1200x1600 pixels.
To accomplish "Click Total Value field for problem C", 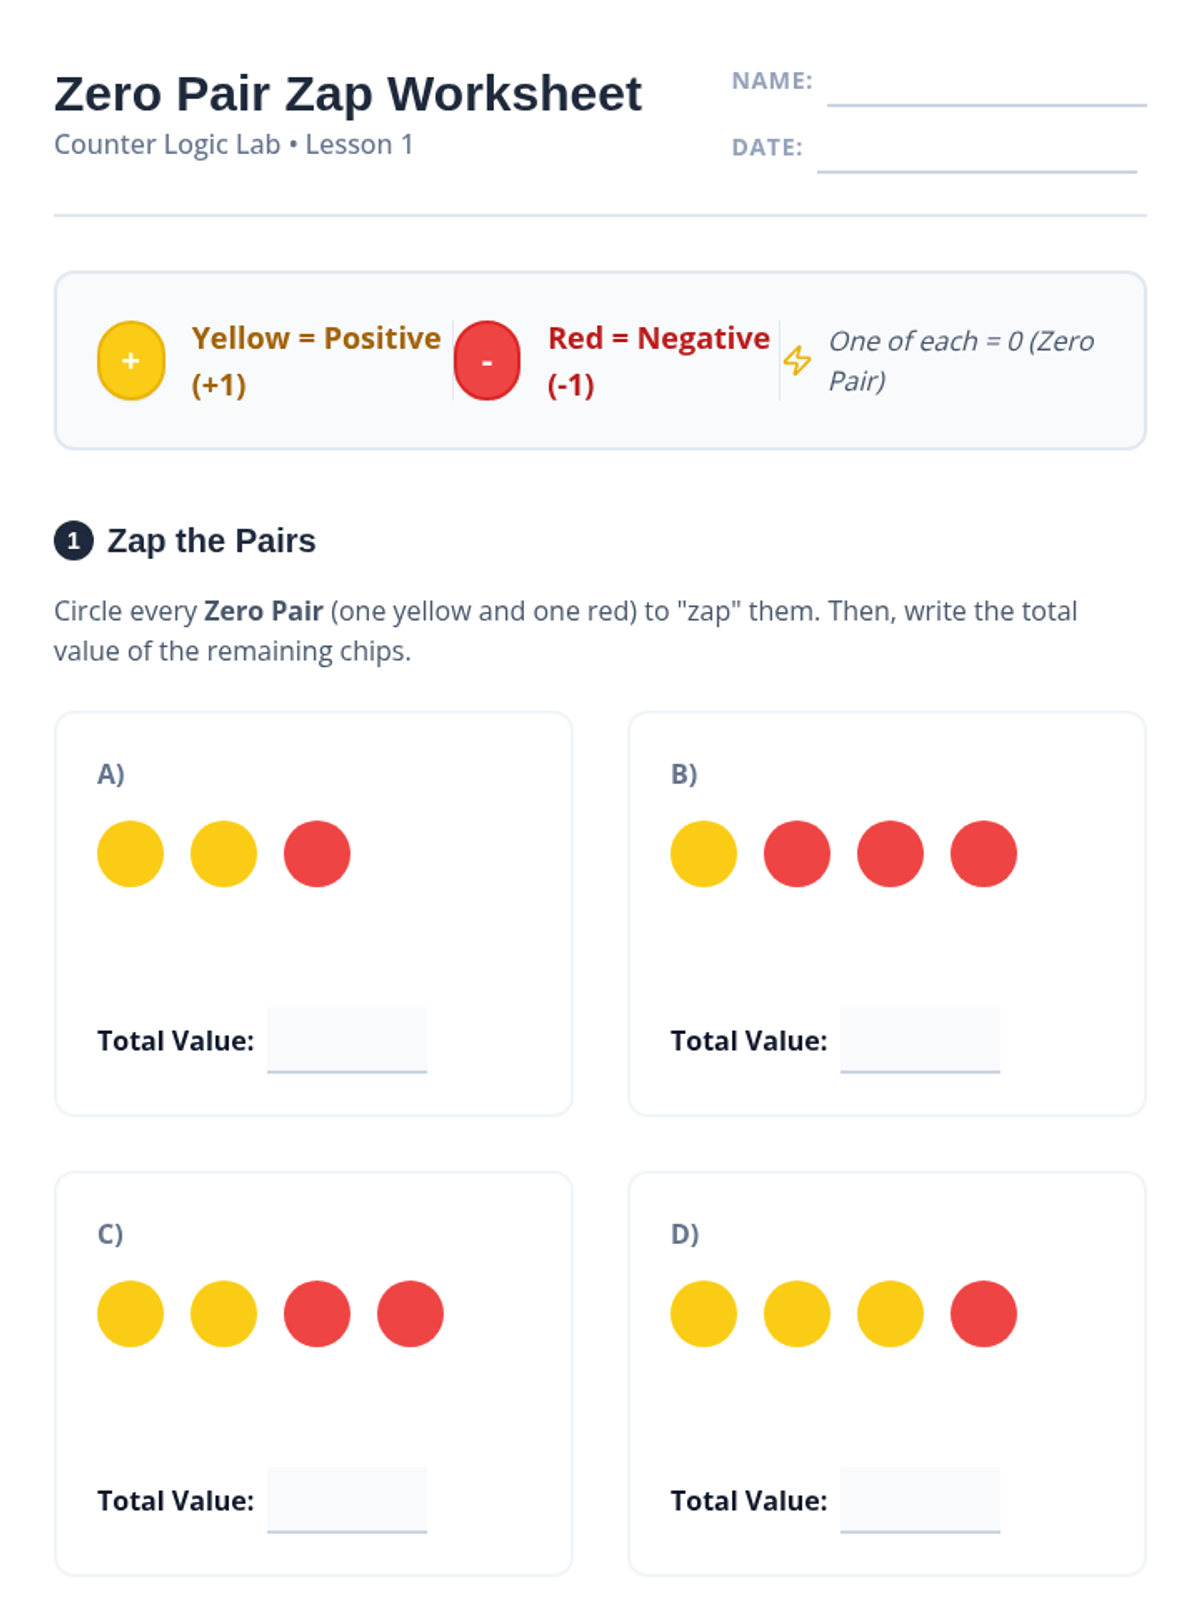I will coord(347,1500).
